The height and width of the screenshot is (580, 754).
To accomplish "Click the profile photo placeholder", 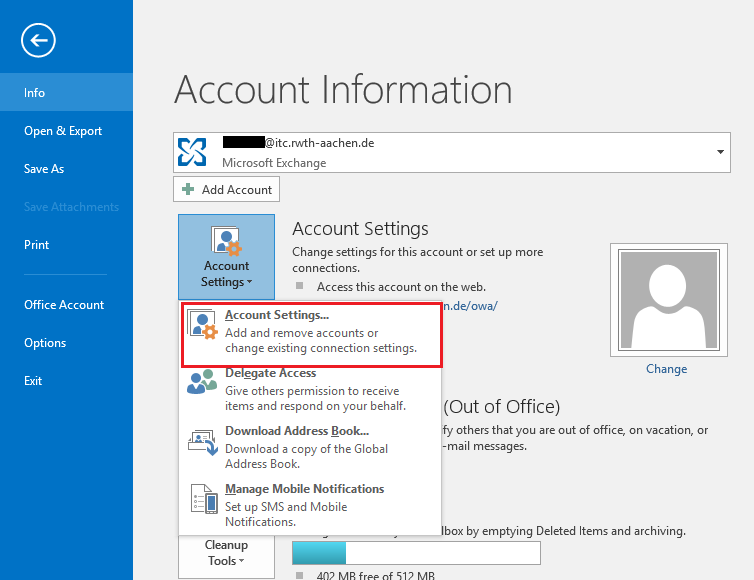I will click(669, 300).
